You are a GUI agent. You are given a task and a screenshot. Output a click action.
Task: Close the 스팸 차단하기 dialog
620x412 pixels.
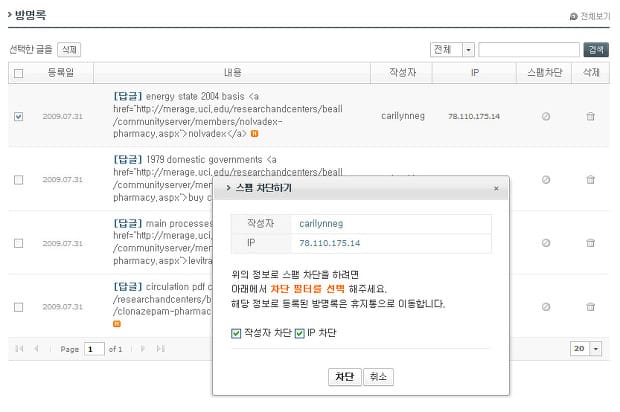496,188
